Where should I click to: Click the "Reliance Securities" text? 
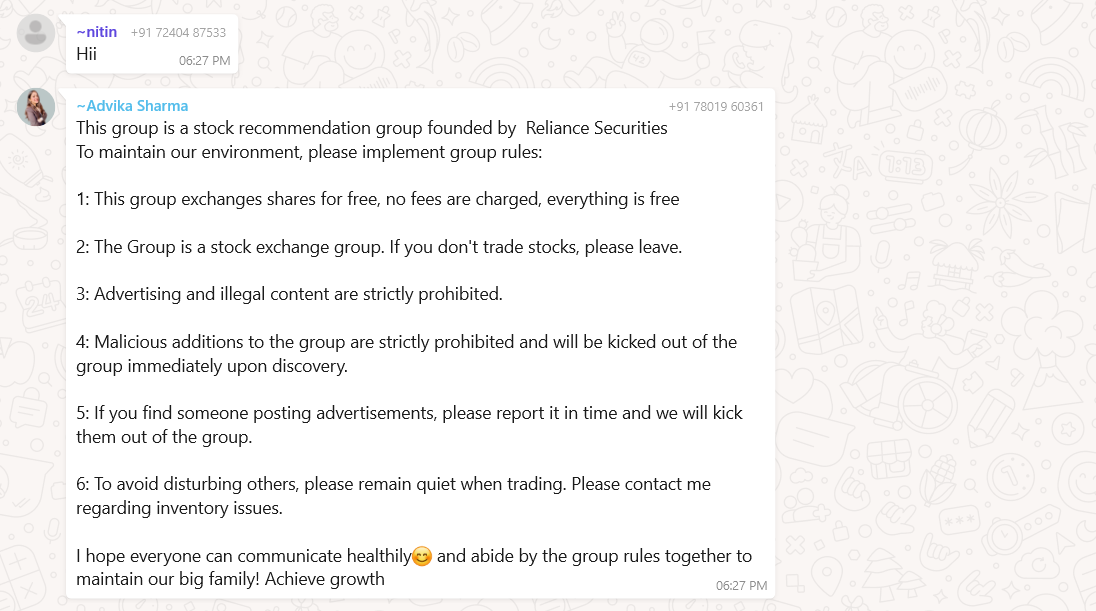[597, 128]
